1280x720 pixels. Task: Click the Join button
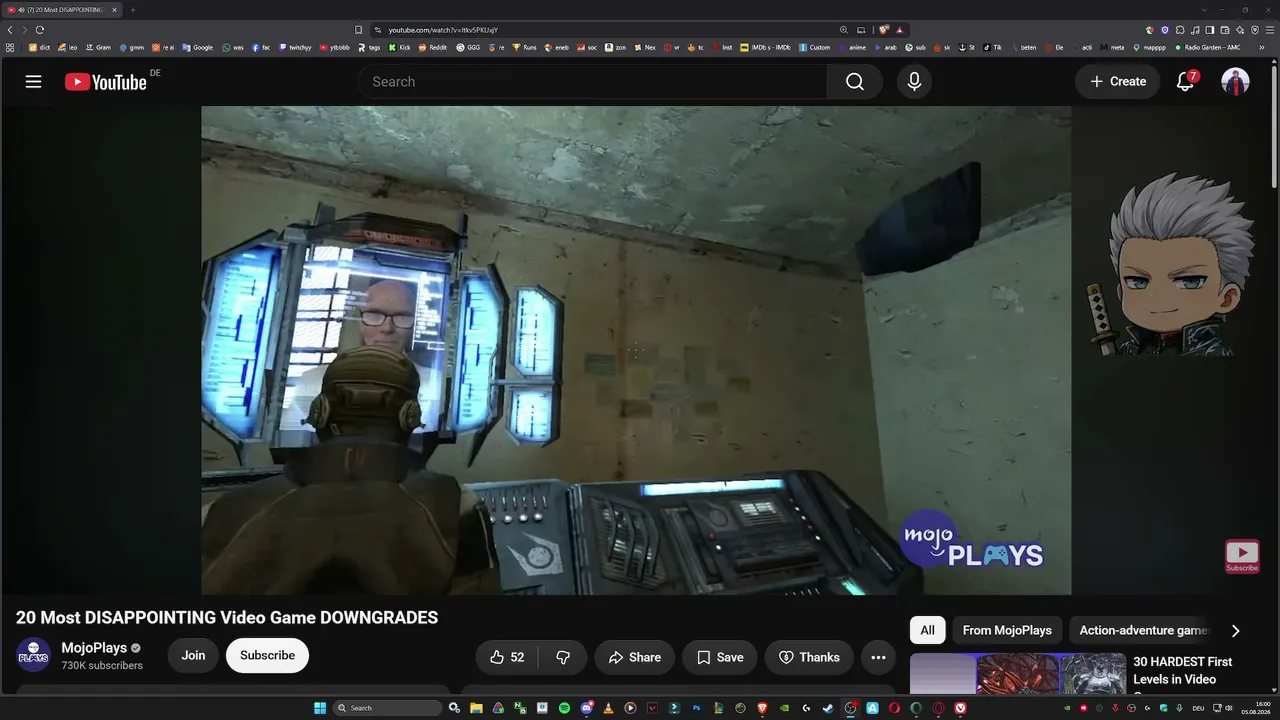pyautogui.click(x=193, y=655)
